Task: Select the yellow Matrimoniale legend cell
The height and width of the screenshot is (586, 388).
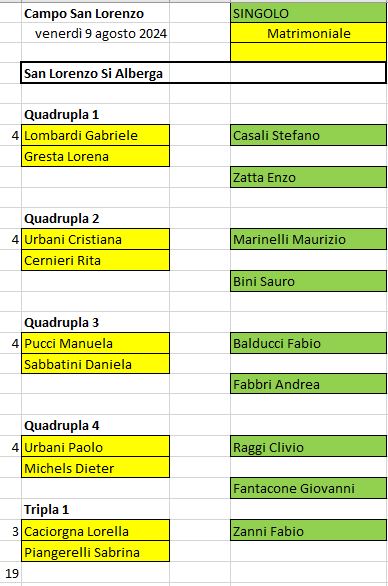Action: pyautogui.click(x=308, y=33)
